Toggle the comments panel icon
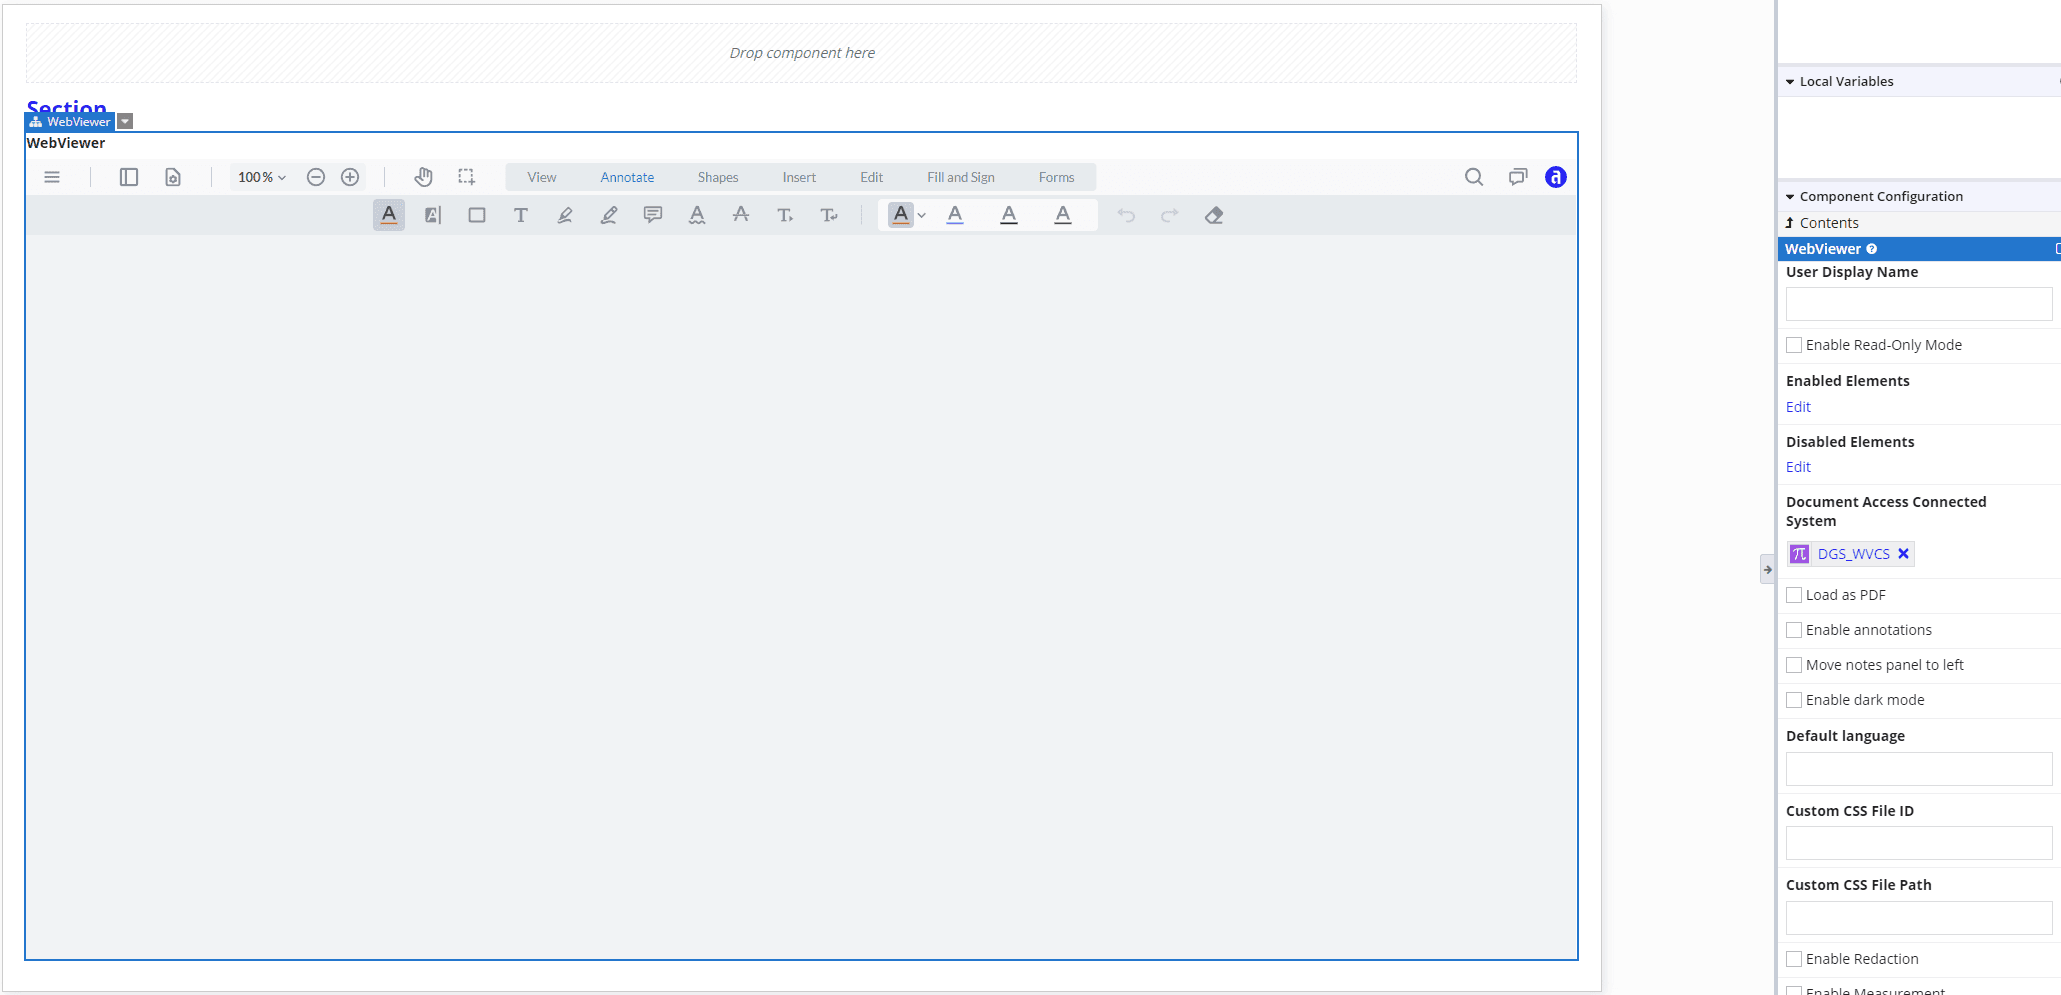The height and width of the screenshot is (995, 2061). (1517, 177)
